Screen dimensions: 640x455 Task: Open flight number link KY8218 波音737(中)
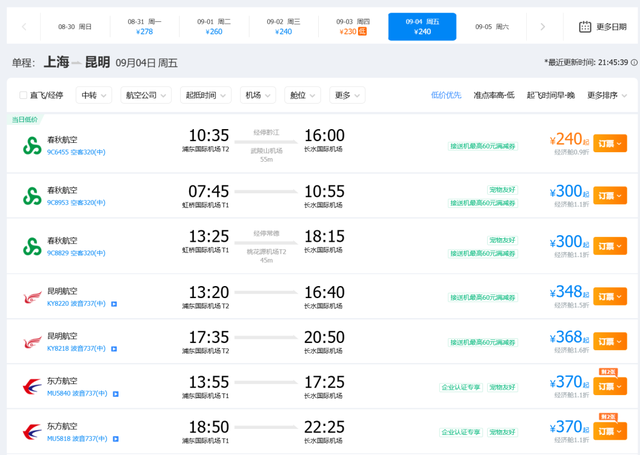tap(76, 348)
